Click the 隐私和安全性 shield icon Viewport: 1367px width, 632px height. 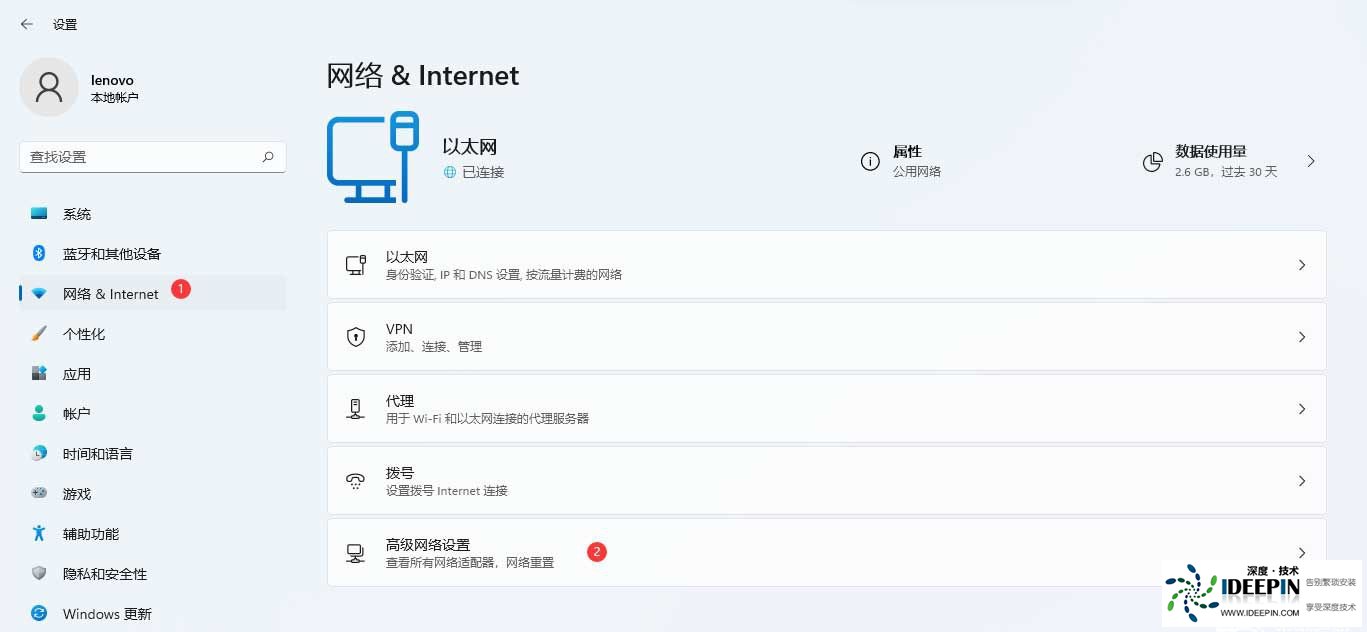(x=39, y=573)
